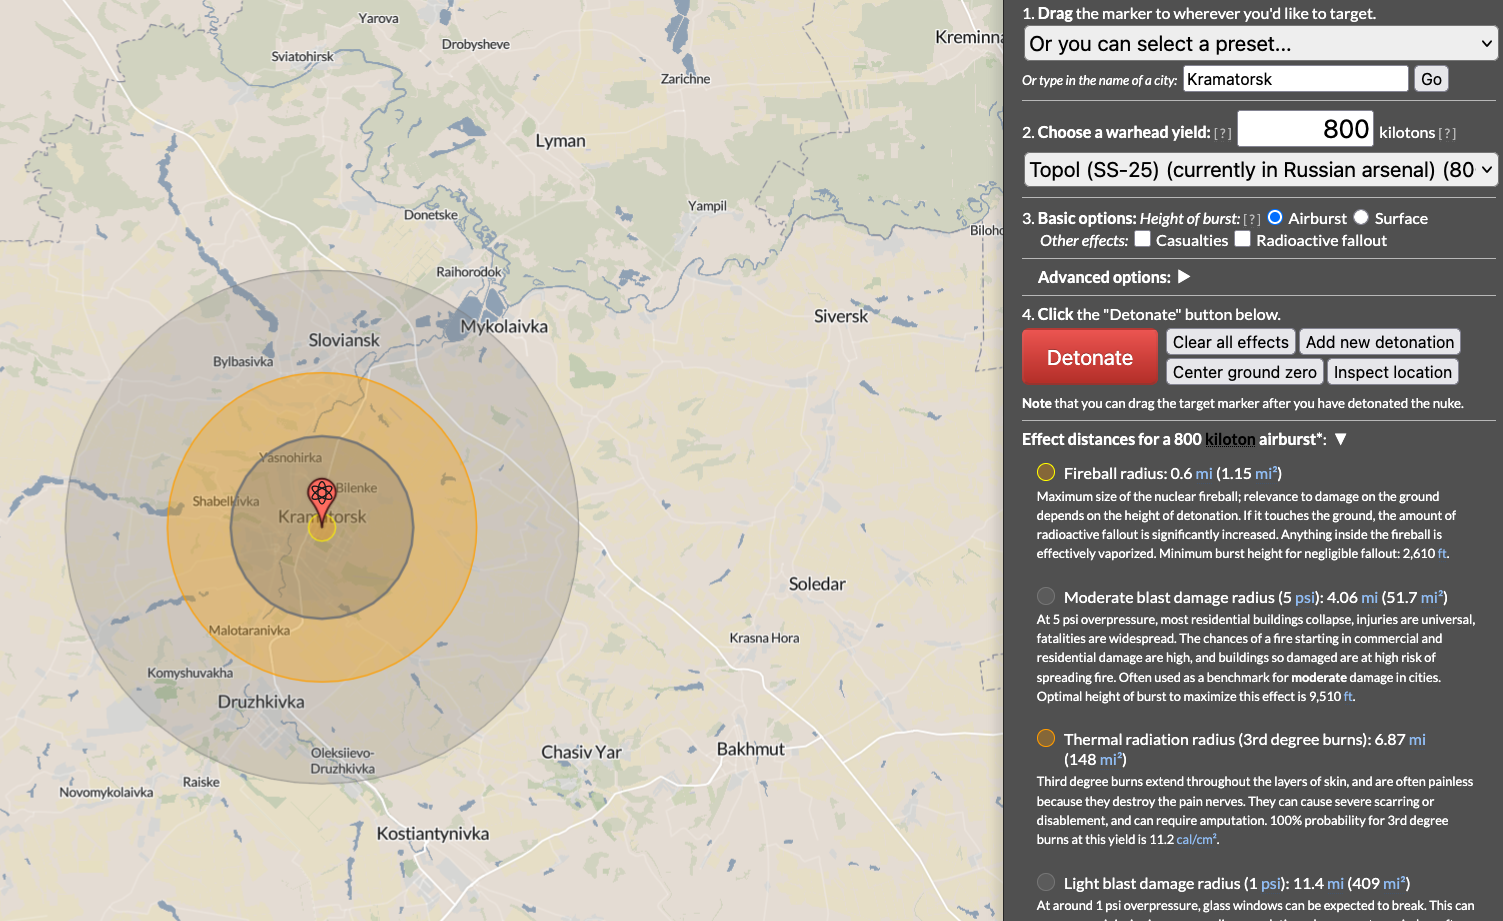Open the Topol (SS-25) warhead preset dropdown
Screen dimensions: 1503x921
tap(1261, 170)
